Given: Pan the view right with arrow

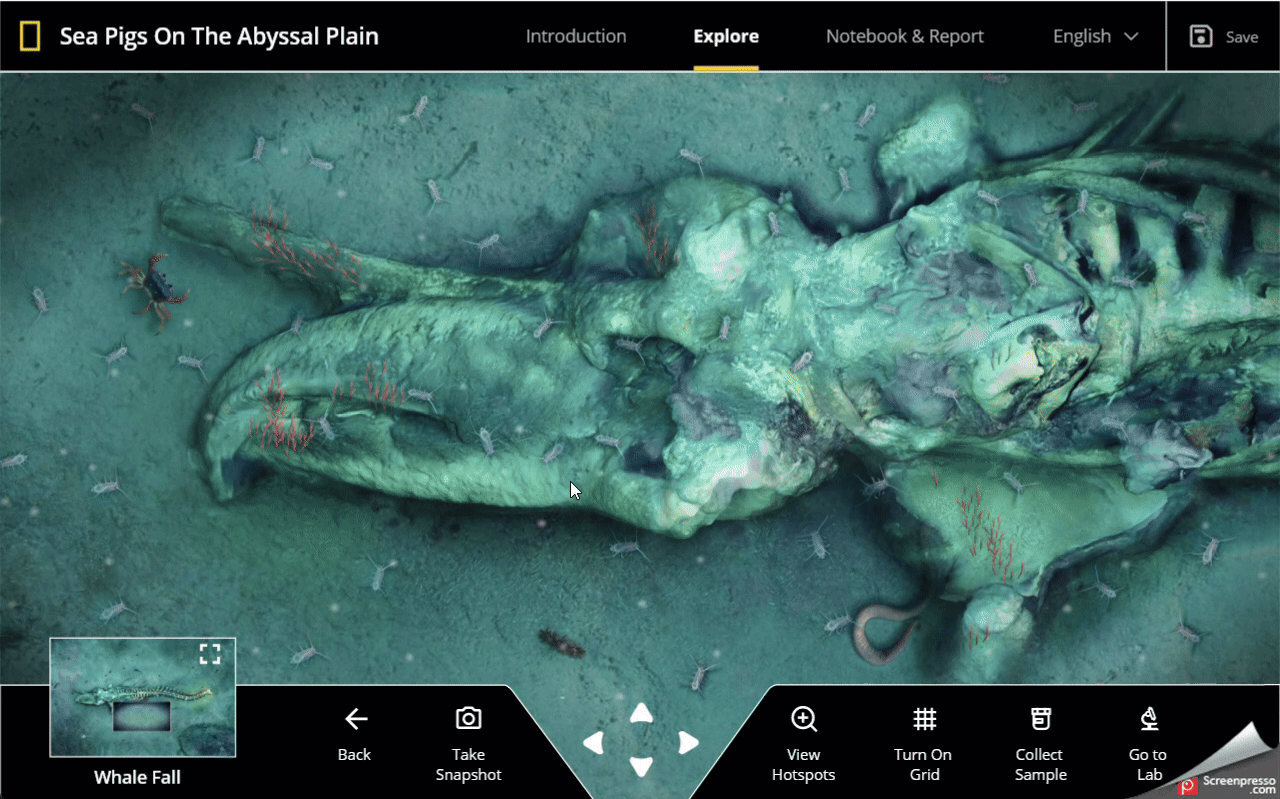Looking at the screenshot, I should click(x=688, y=742).
